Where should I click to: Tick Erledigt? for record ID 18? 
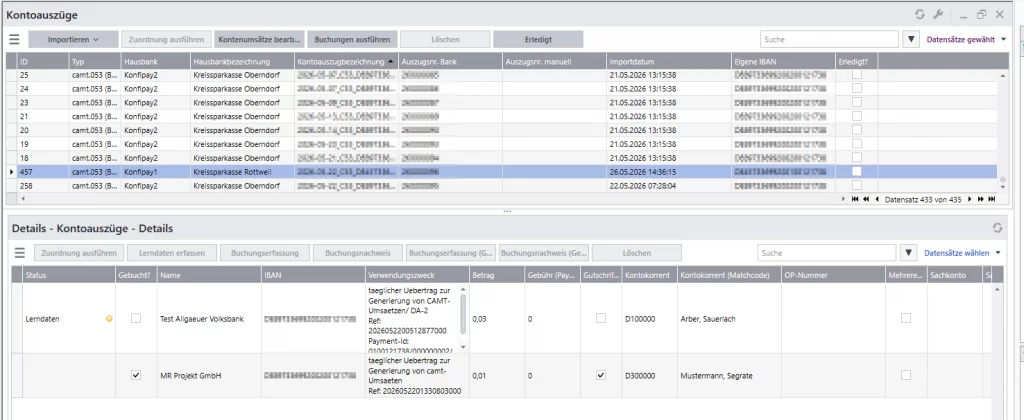coord(856,157)
